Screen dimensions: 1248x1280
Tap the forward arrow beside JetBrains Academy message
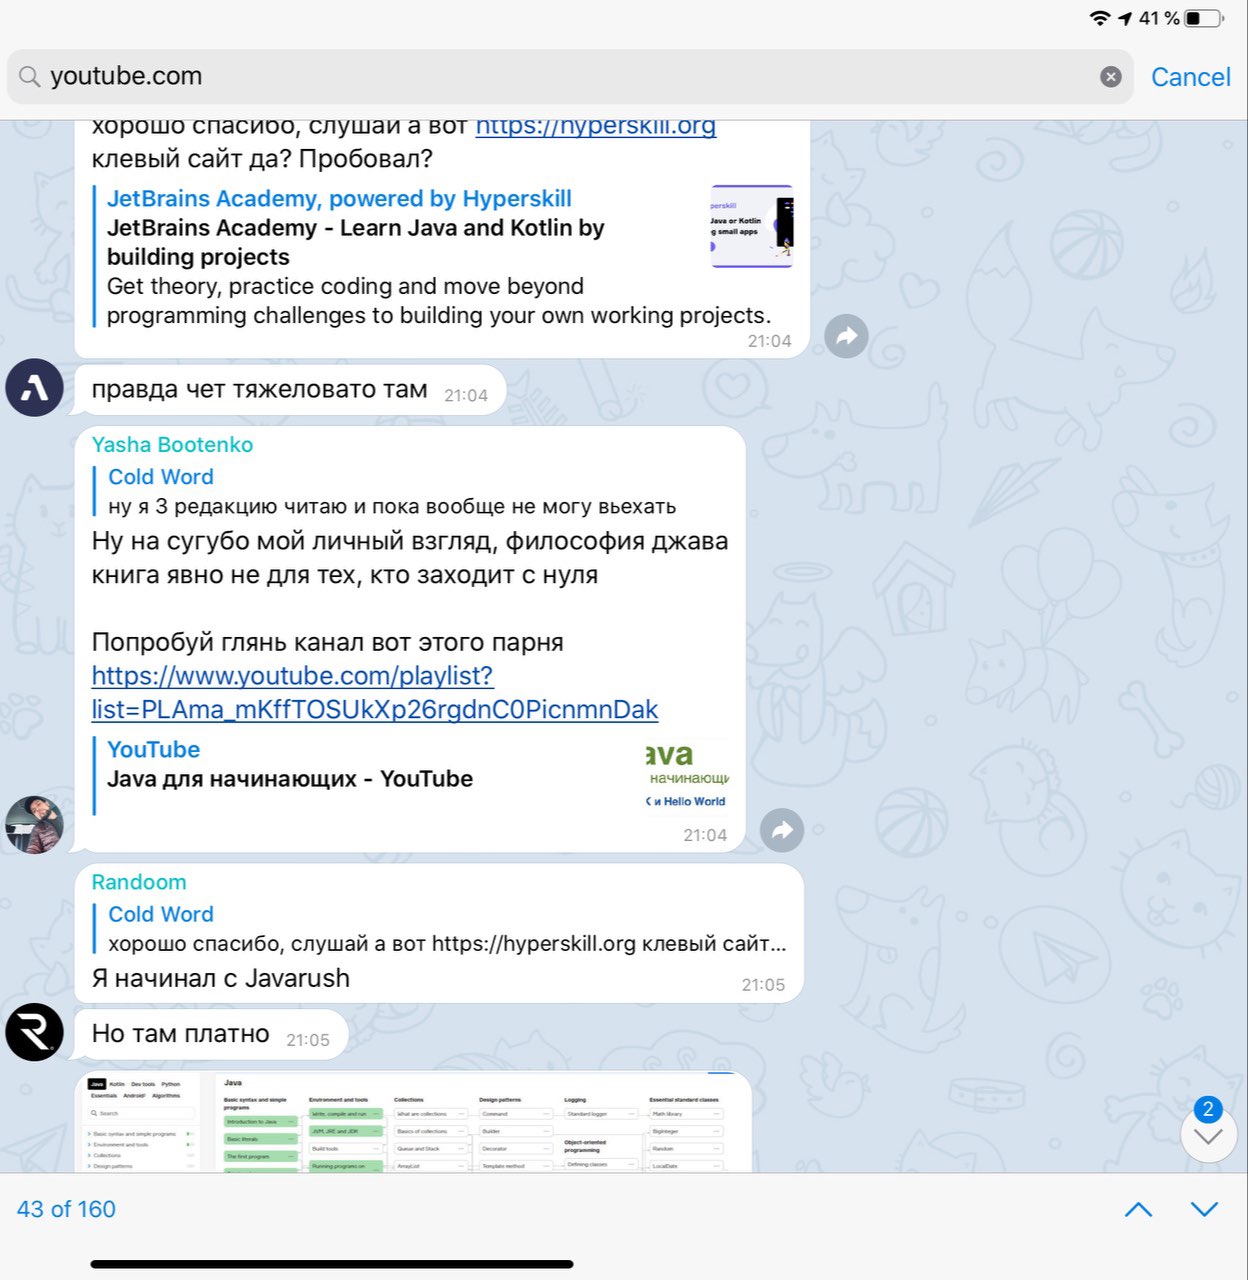(x=846, y=336)
